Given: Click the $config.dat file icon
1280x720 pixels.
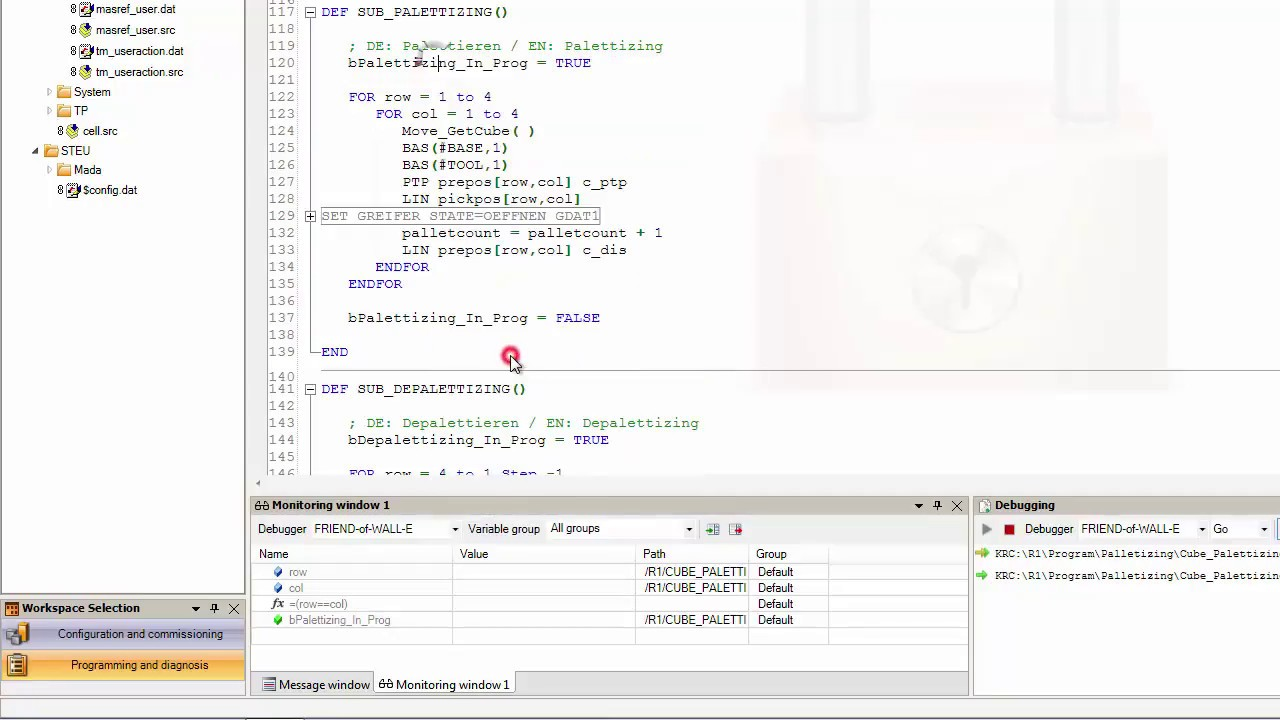Looking at the screenshot, I should [x=73, y=190].
